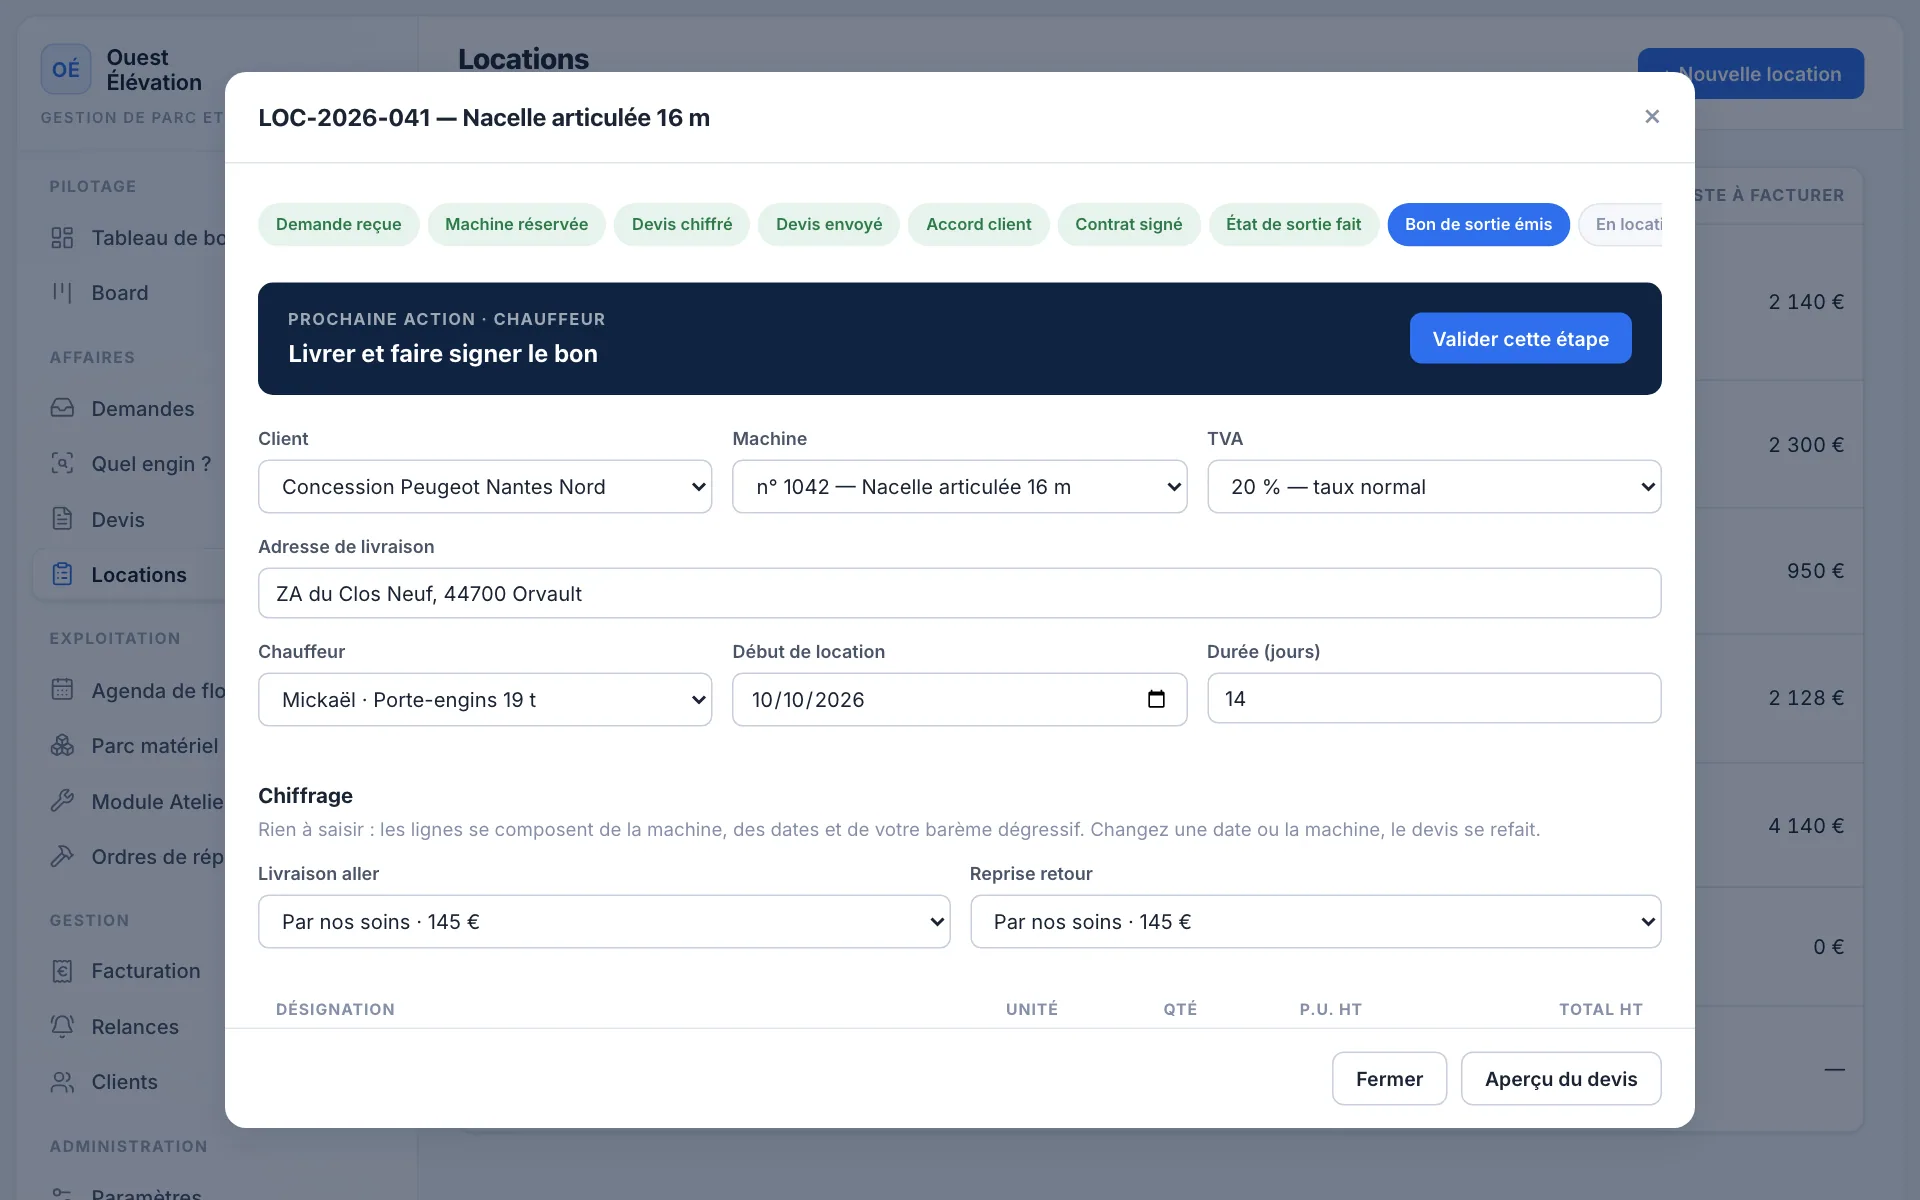Click the Tableau de bord grid icon

[x=62, y=237]
